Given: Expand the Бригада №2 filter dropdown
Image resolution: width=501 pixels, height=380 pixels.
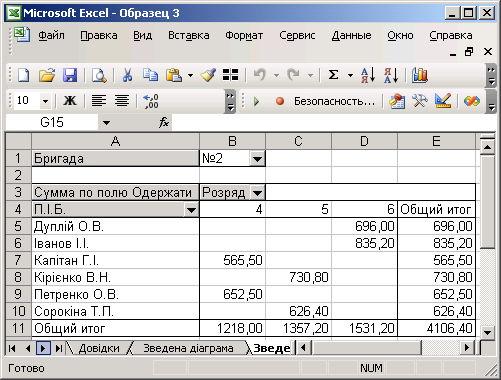Looking at the screenshot, I should pyautogui.click(x=257, y=159).
